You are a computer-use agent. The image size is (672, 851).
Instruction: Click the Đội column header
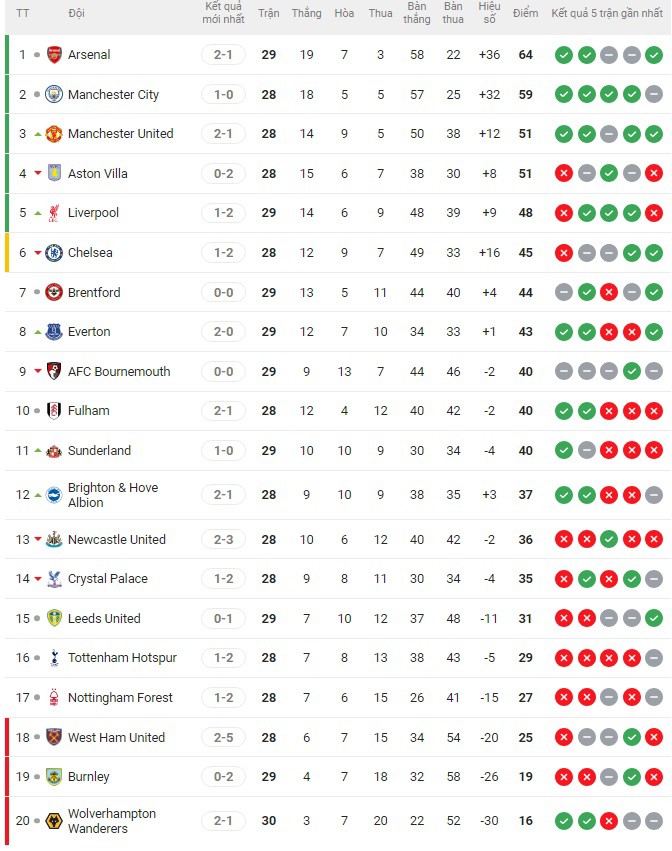[77, 13]
